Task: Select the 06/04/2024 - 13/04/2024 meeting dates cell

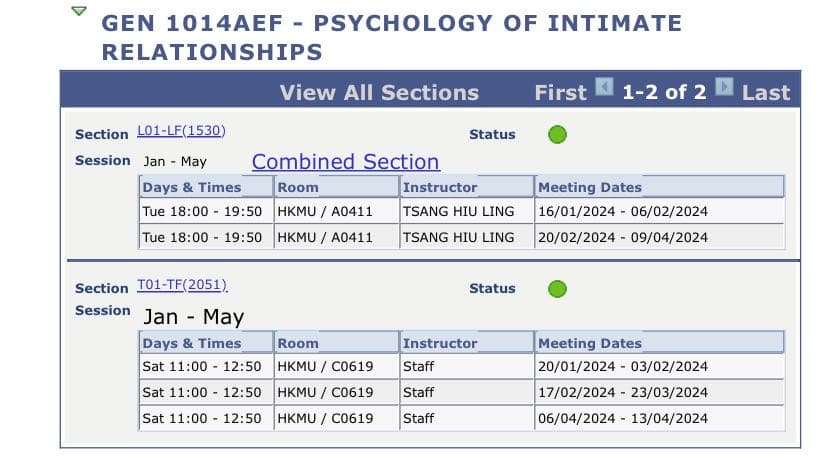Action: coord(622,418)
